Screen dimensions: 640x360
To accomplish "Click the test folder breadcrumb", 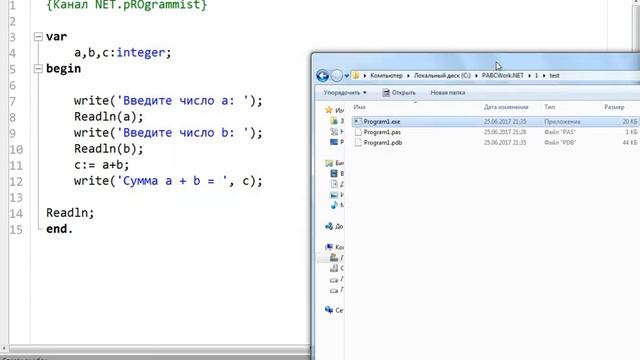I will click(554, 76).
